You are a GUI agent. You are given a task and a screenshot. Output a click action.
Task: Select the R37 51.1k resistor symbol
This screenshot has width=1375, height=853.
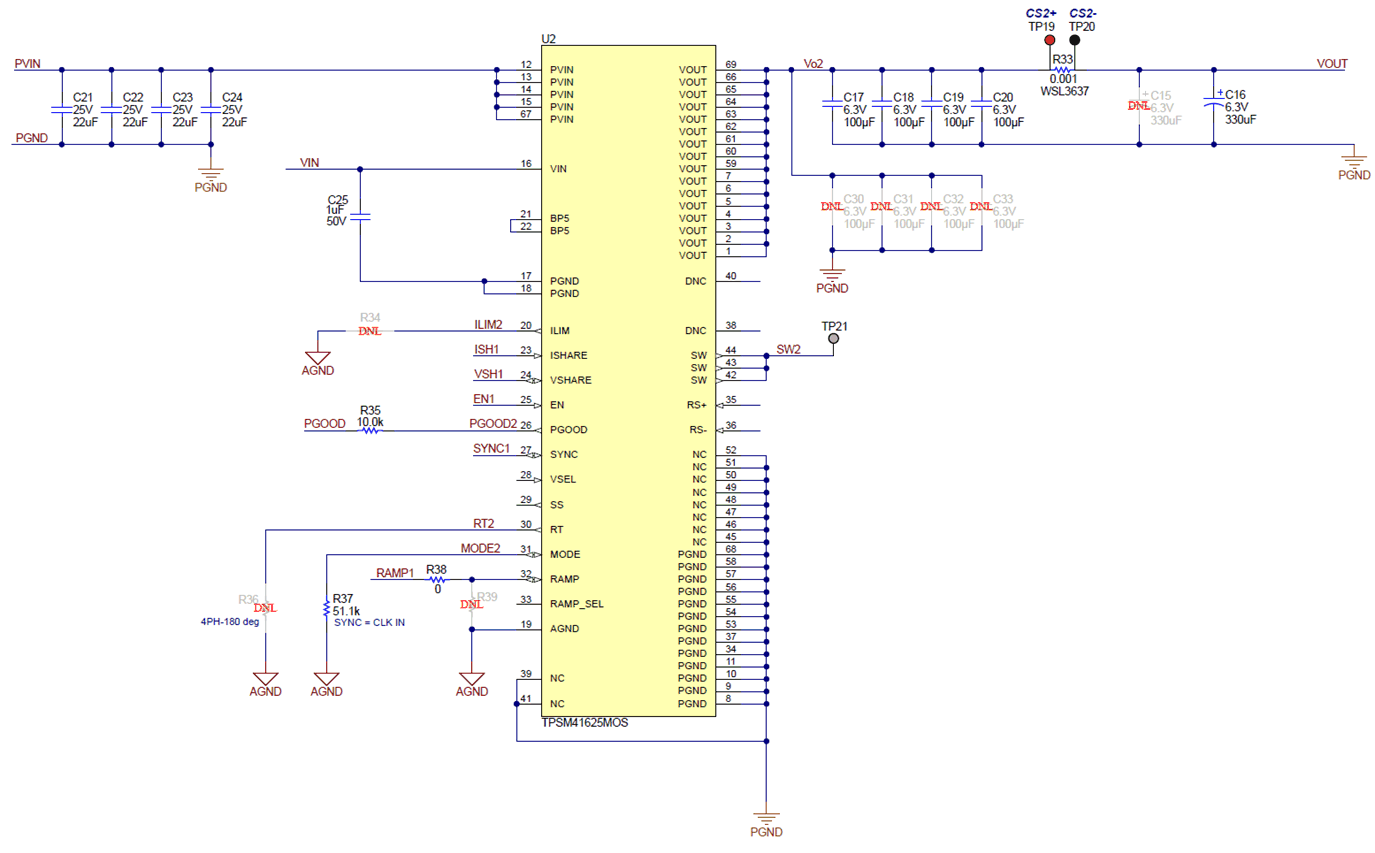tap(327, 607)
